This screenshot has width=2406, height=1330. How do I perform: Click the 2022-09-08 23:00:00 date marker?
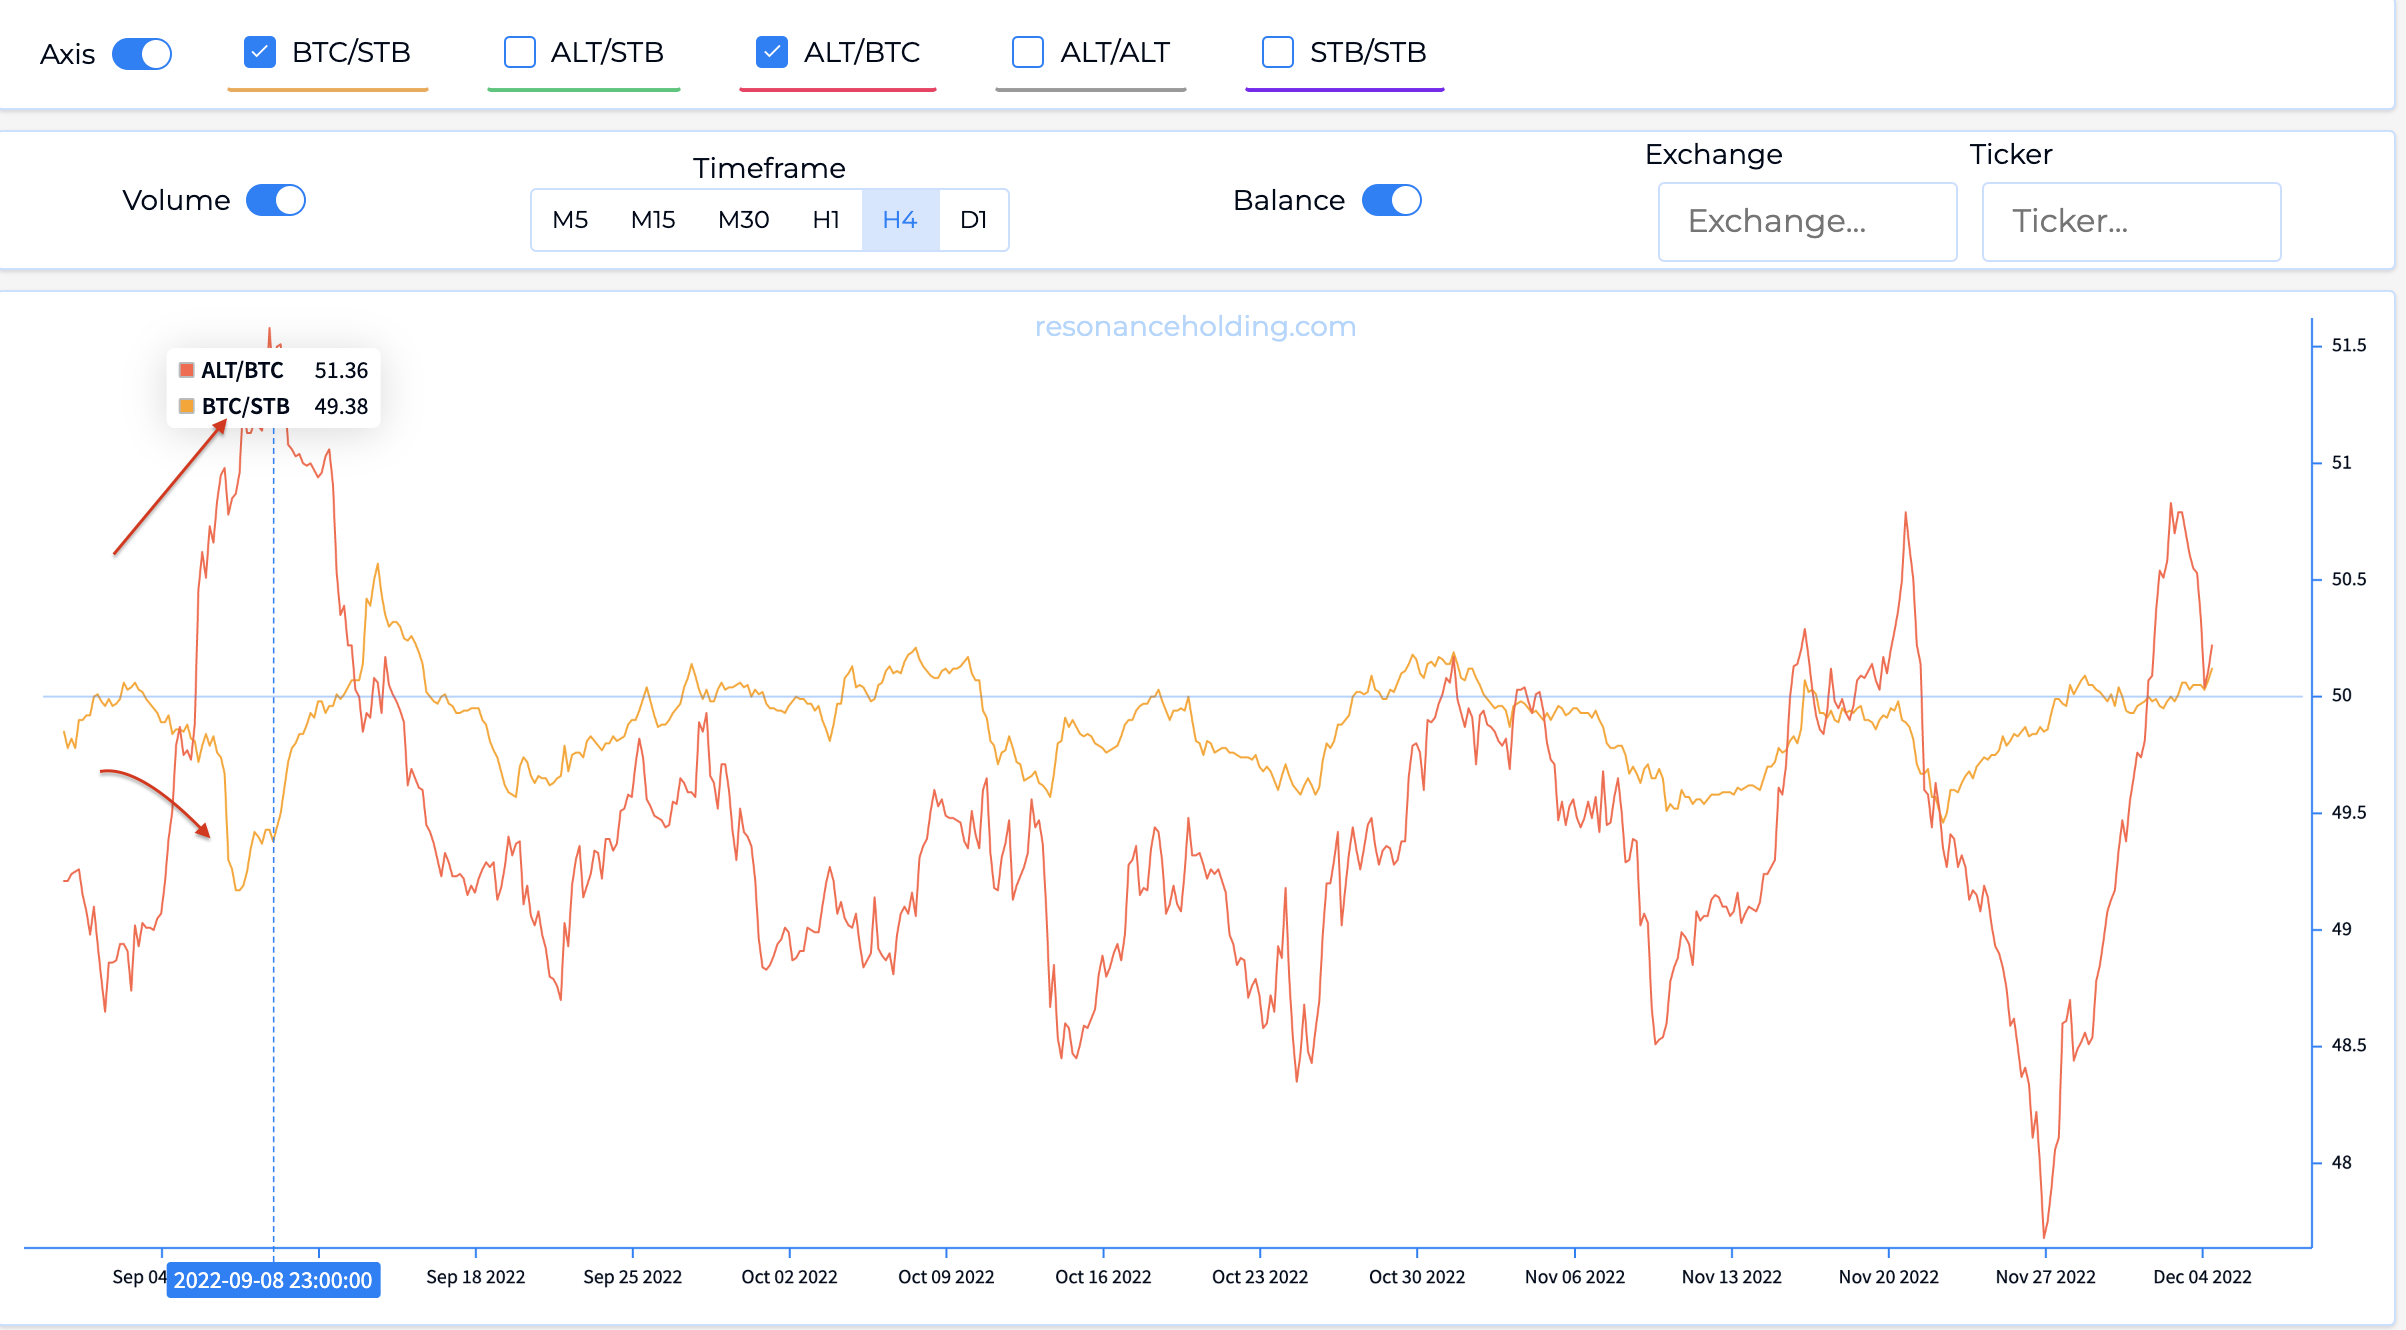(x=273, y=1280)
